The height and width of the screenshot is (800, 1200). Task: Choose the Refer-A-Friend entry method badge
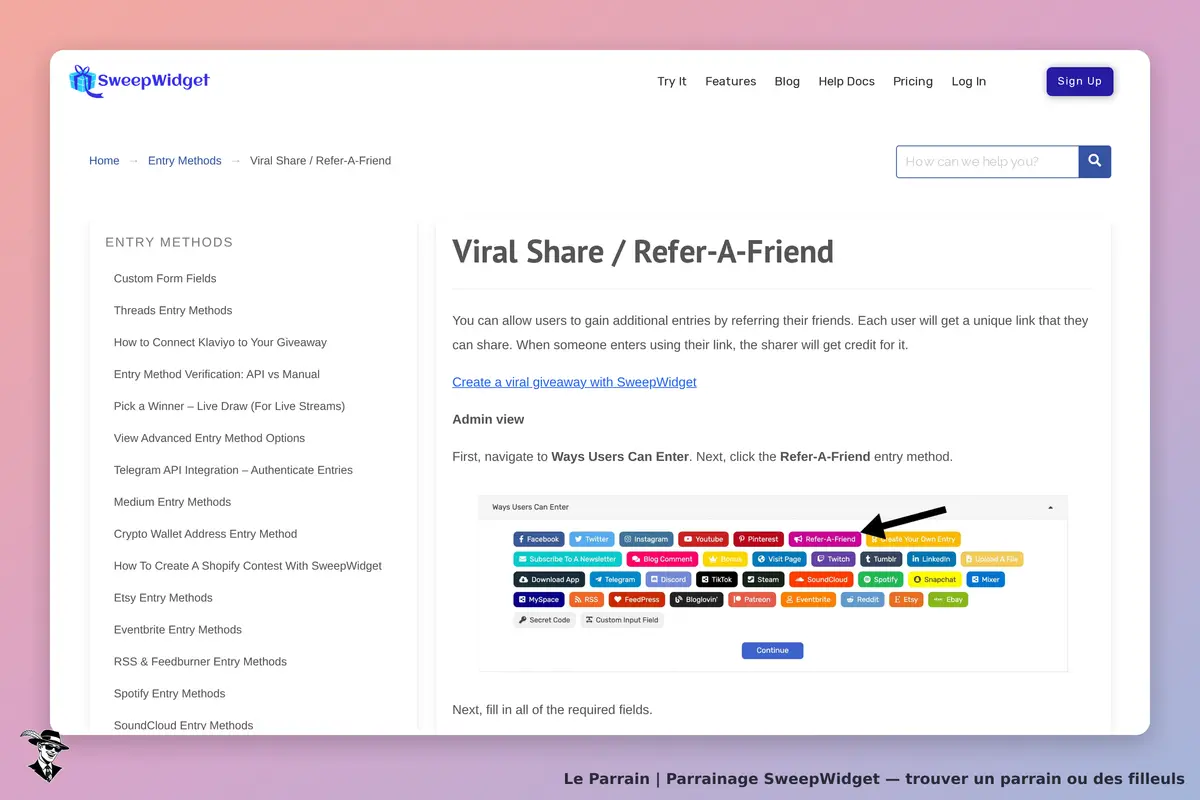tap(825, 539)
